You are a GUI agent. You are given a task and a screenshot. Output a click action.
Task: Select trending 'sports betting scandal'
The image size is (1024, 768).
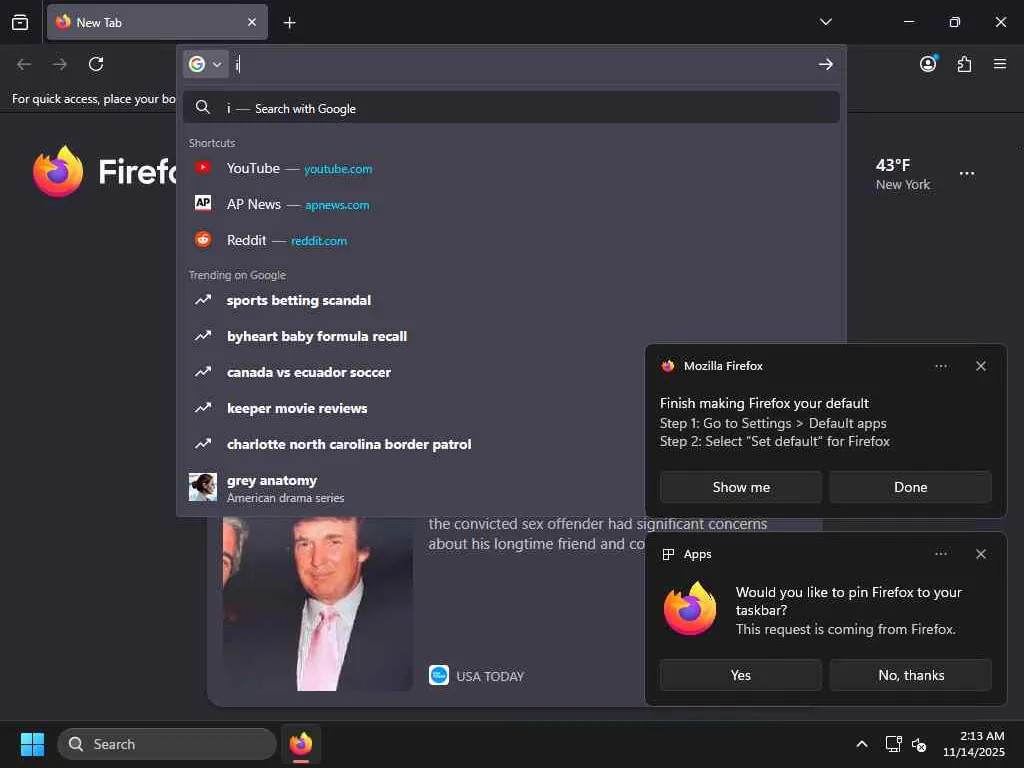point(511,300)
